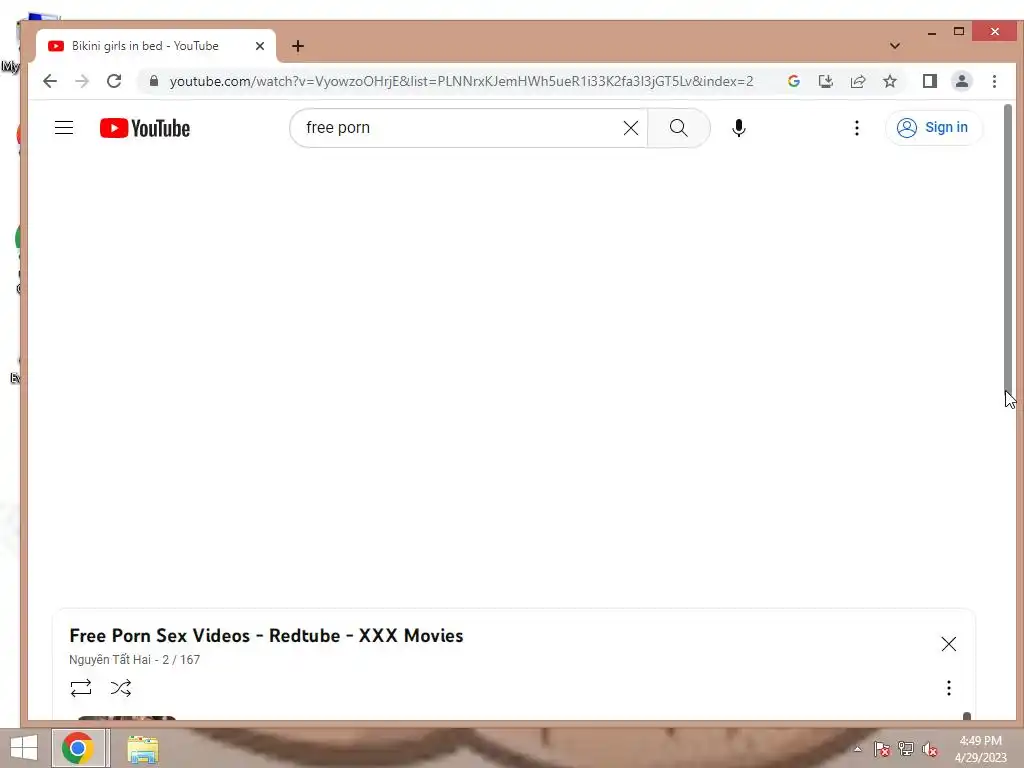1024x768 pixels.
Task: Open playlist owner Nguyên Tất Hai
Action: [x=110, y=660]
